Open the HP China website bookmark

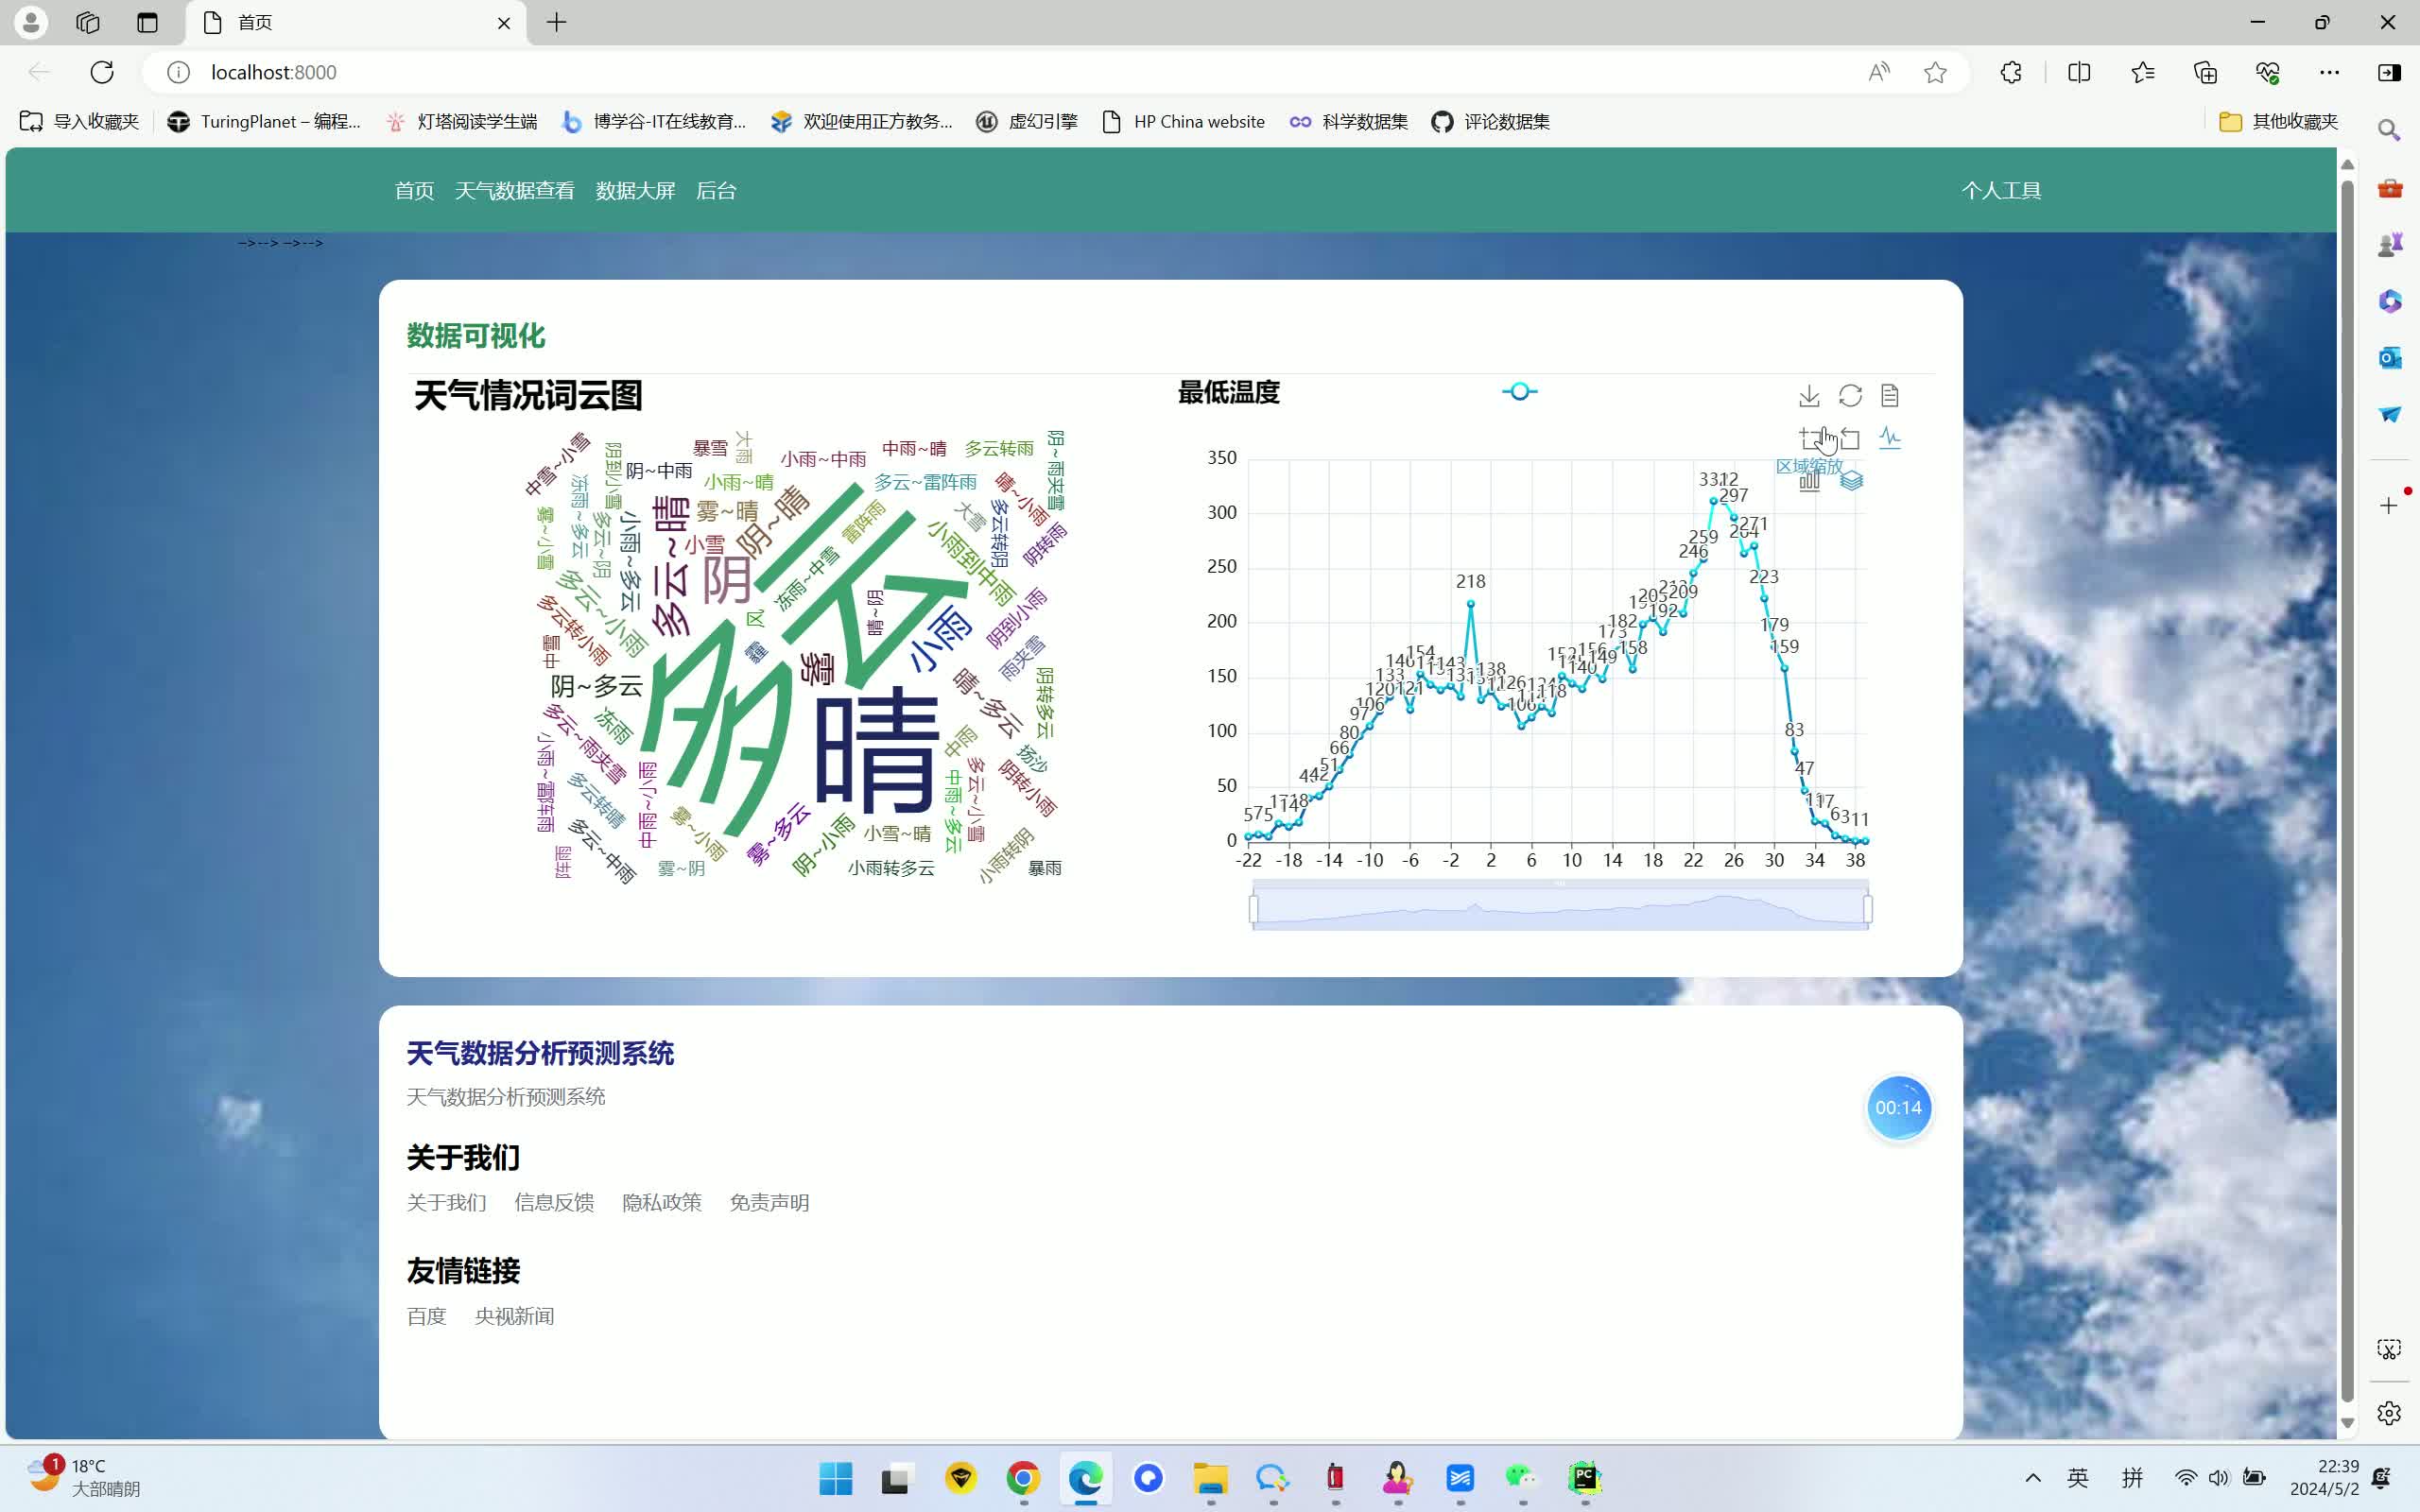1183,121
